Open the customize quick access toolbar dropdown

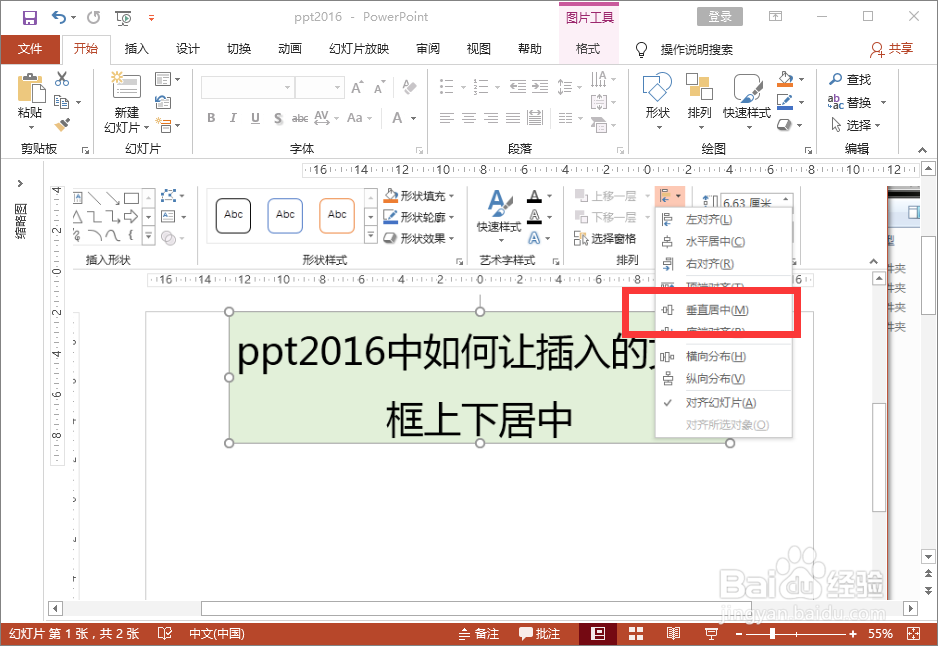pyautogui.click(x=151, y=18)
